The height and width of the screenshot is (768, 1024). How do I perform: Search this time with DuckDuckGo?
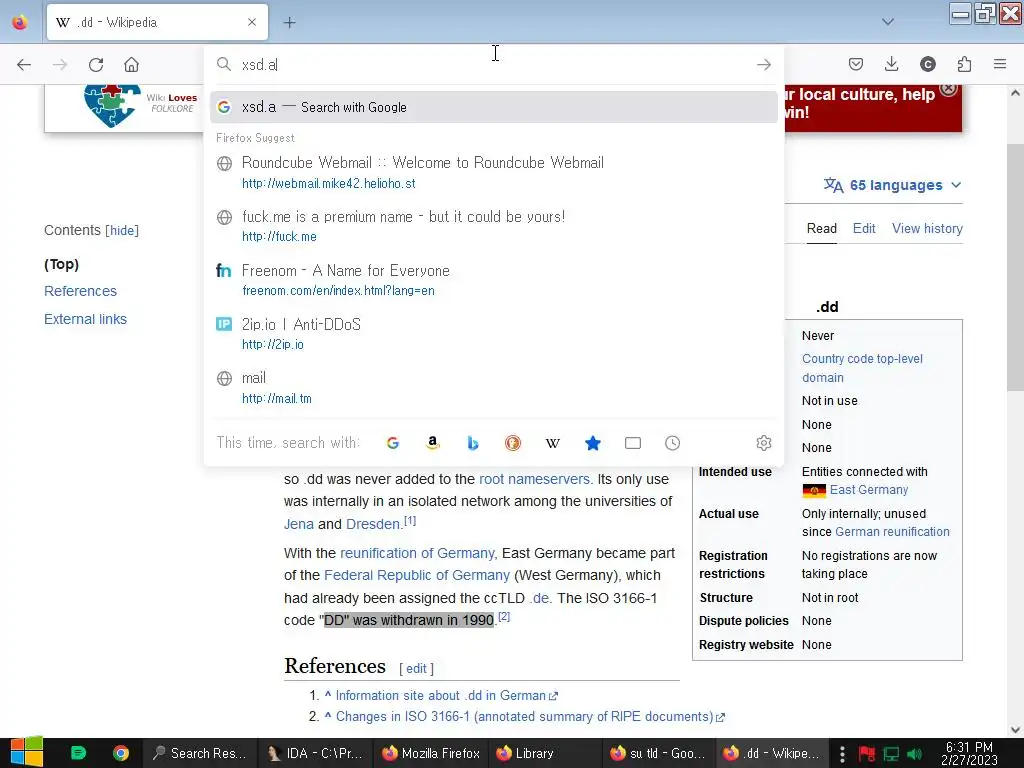coord(513,443)
